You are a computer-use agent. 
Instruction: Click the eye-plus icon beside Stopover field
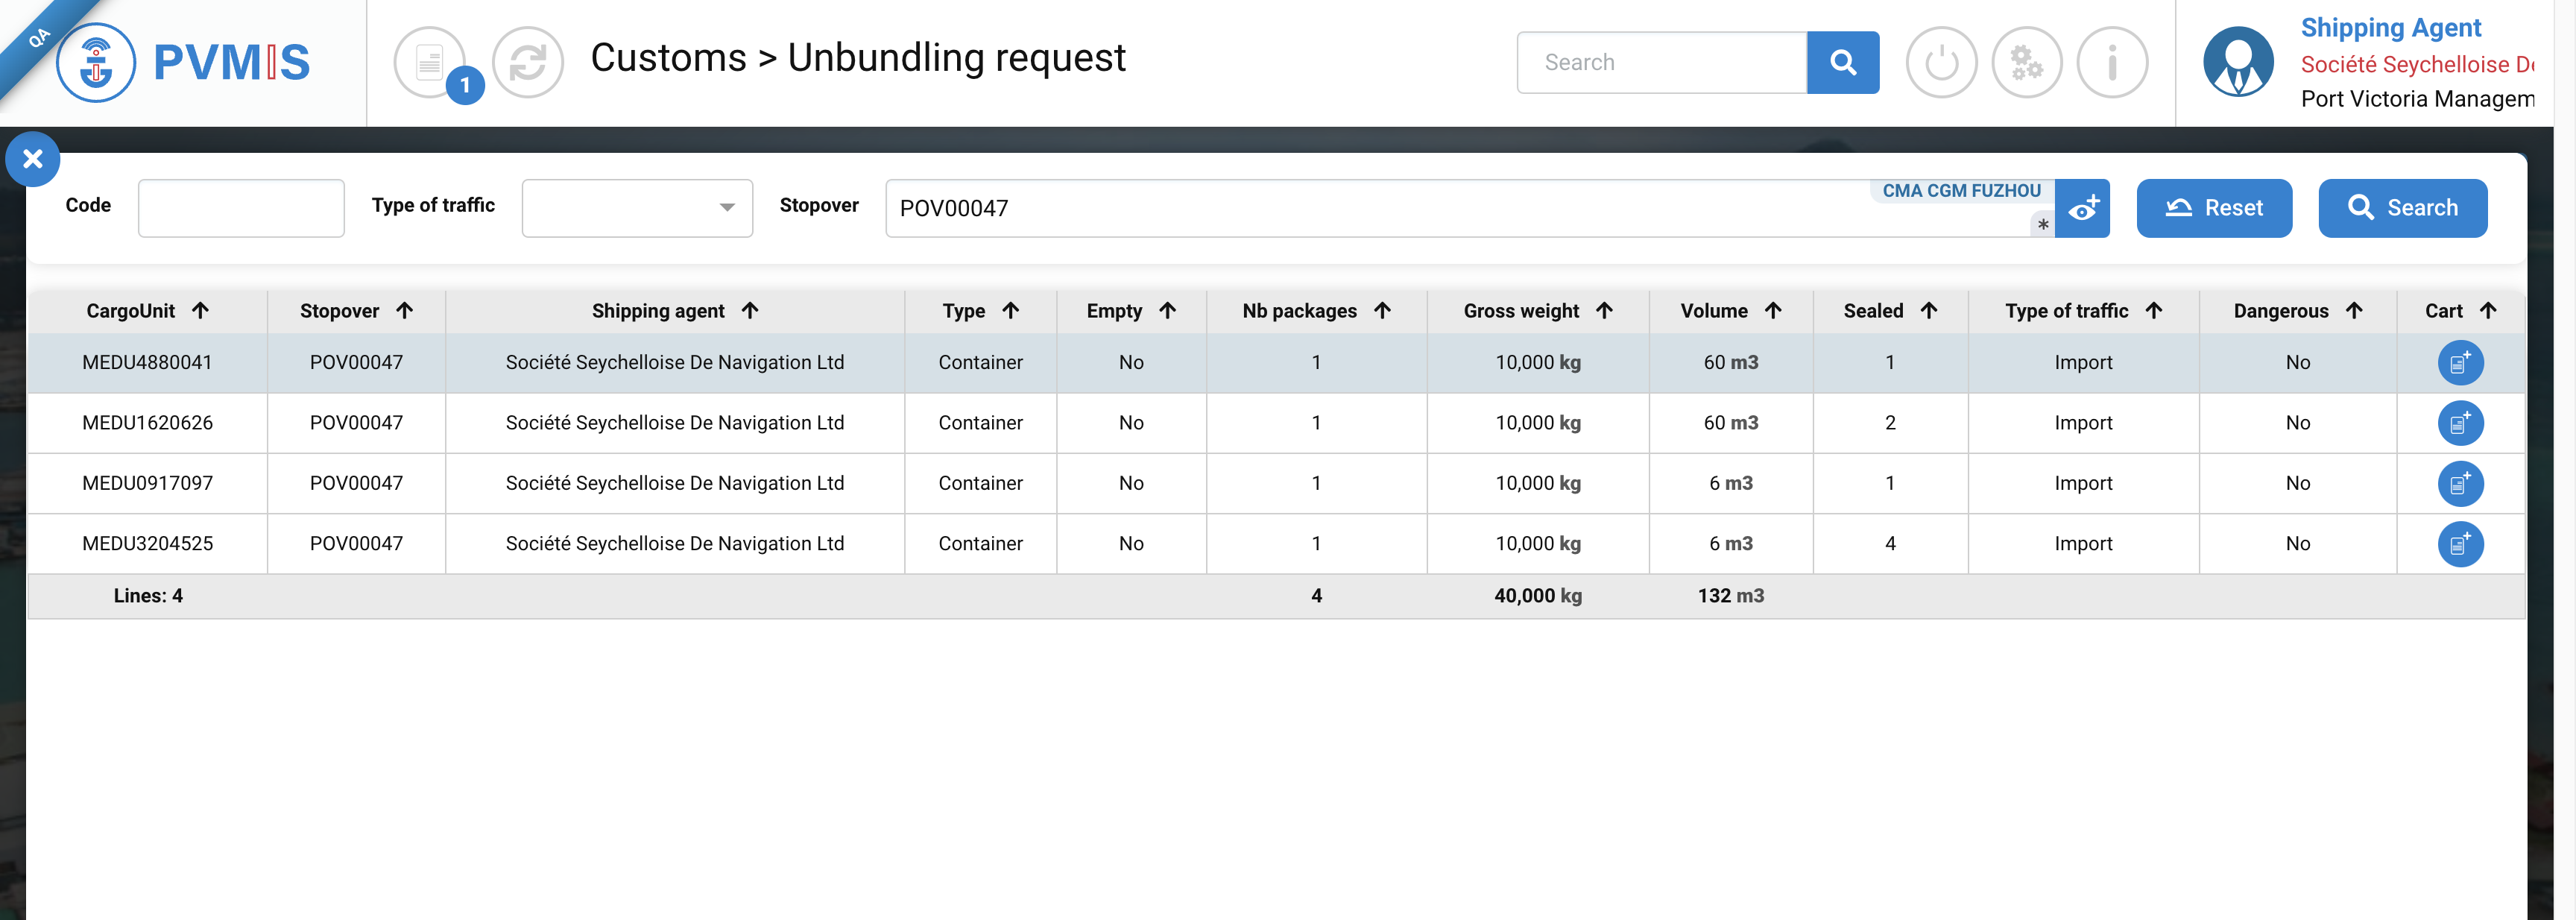pyautogui.click(x=2082, y=208)
